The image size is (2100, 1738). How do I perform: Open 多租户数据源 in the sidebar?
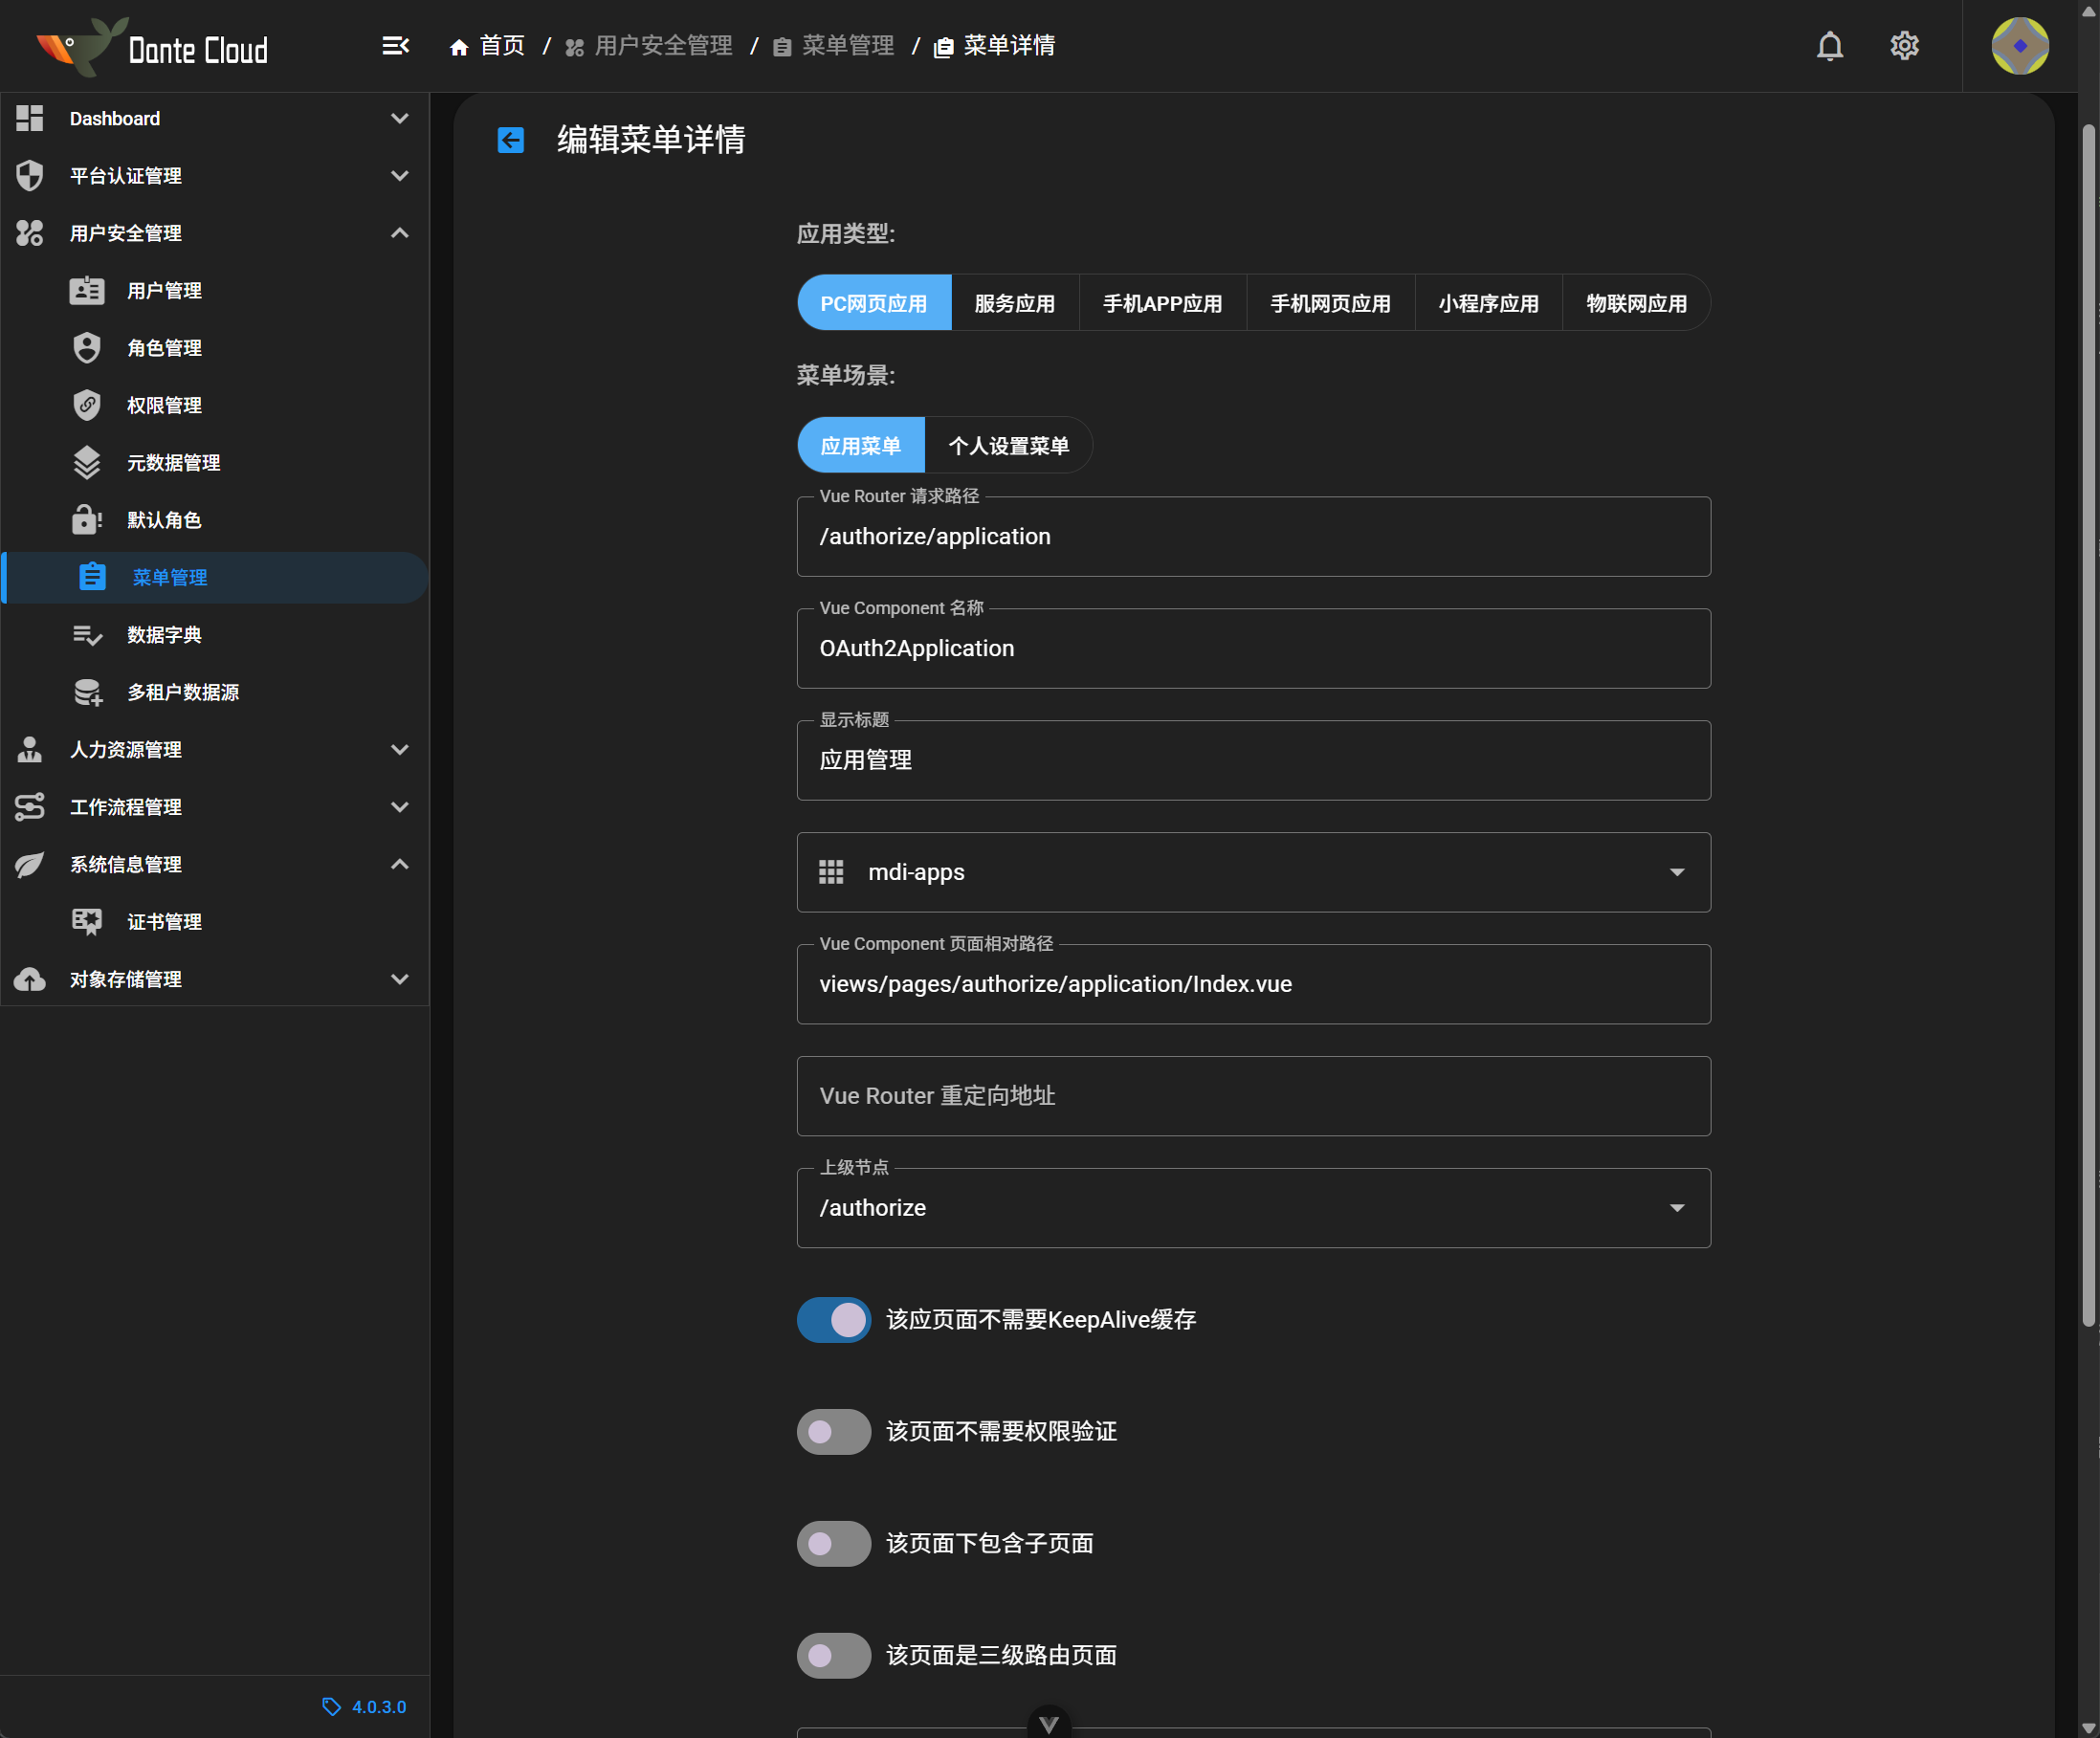[182, 692]
